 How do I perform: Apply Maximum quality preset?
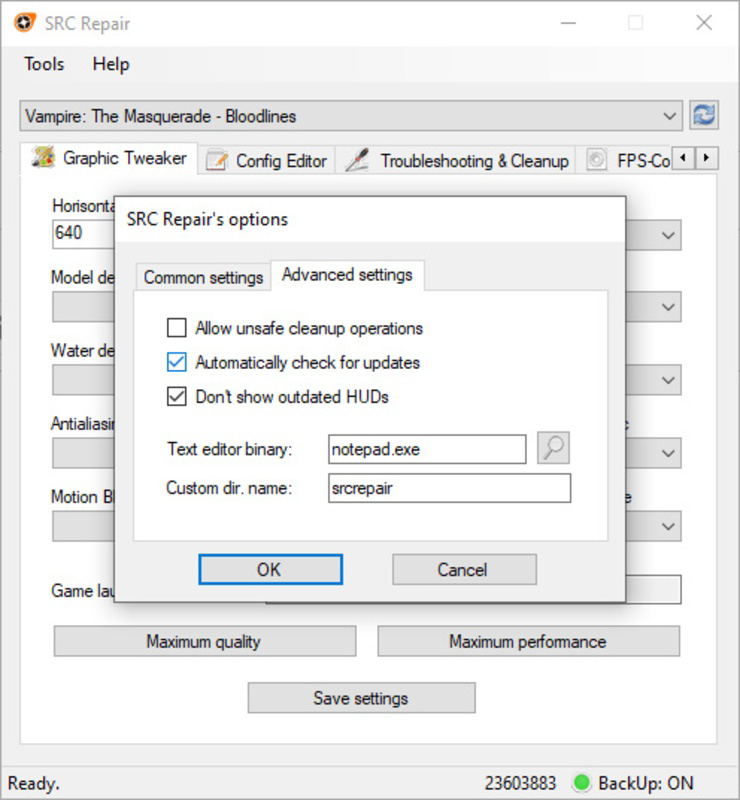tap(205, 641)
